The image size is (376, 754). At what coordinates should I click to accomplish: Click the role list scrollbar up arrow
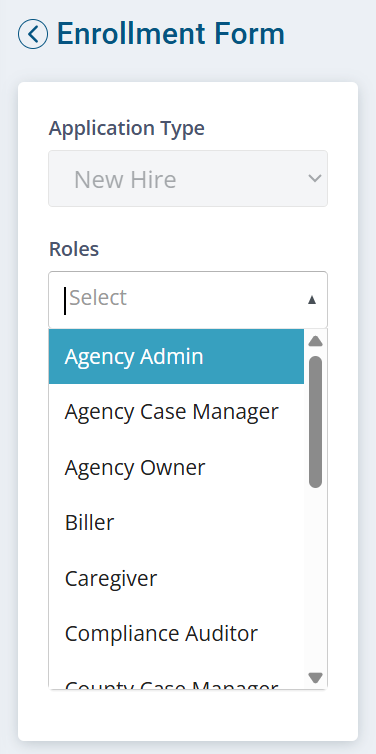coord(315,341)
